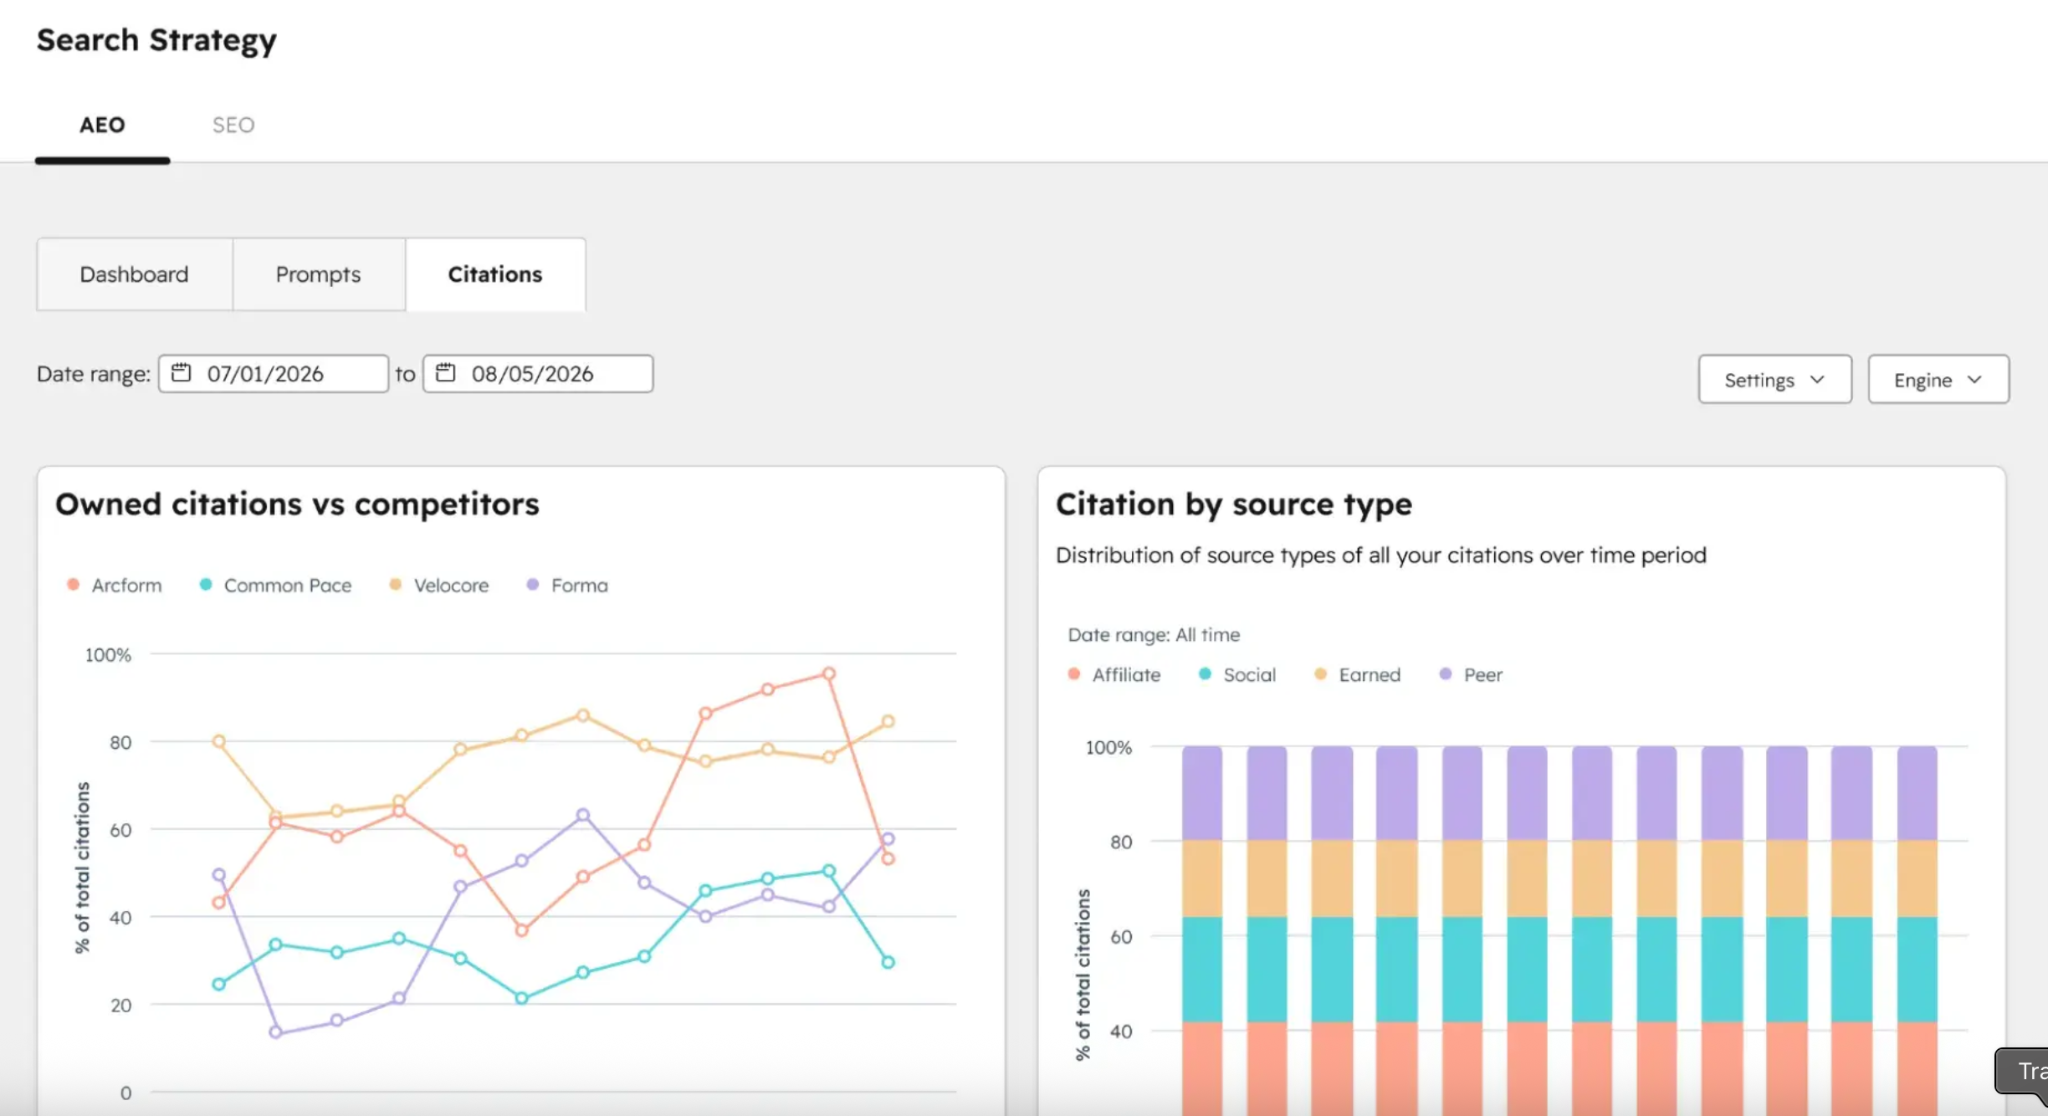Viewport: 2048px width, 1116px height.
Task: Click the Citation by source type title
Action: click(1234, 504)
